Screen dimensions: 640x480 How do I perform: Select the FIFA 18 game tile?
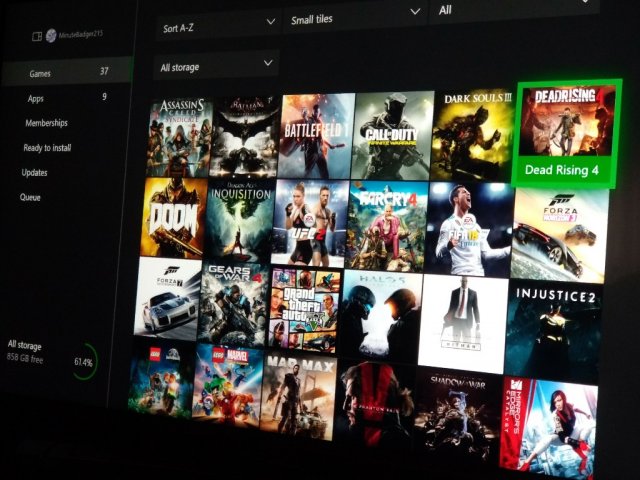469,229
